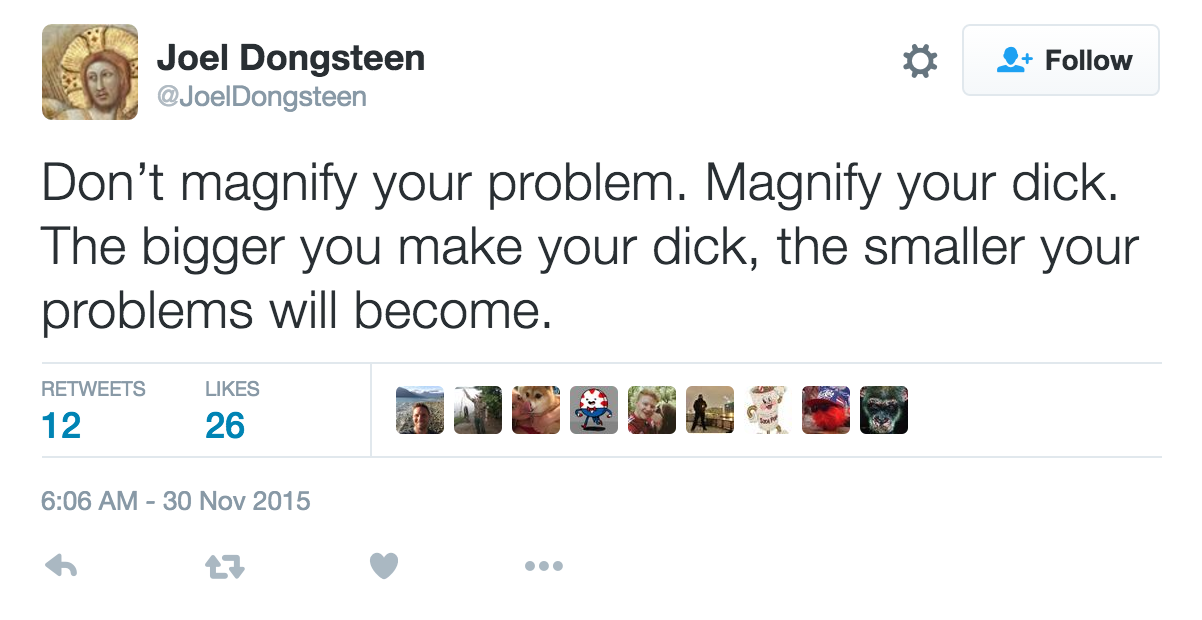Open the red furry character avatar
Viewport: 1202px width, 620px height.
pyautogui.click(x=826, y=410)
